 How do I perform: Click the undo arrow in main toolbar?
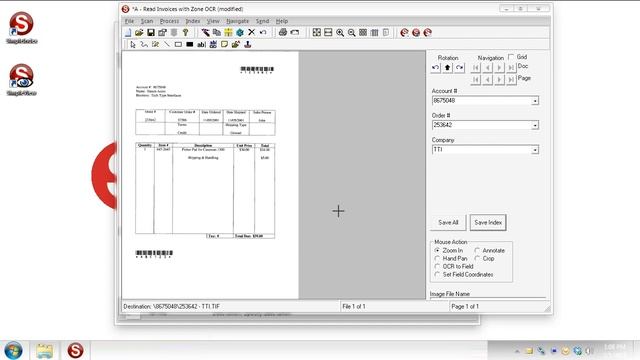(x=263, y=33)
